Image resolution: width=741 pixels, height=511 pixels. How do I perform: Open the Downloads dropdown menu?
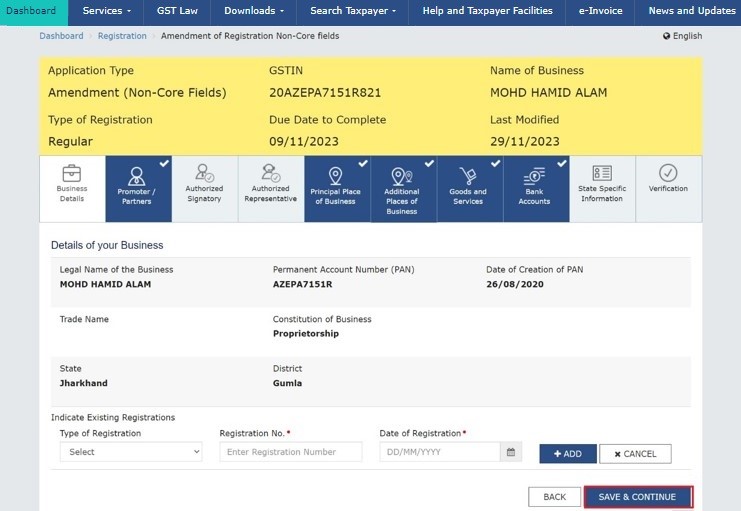[253, 11]
